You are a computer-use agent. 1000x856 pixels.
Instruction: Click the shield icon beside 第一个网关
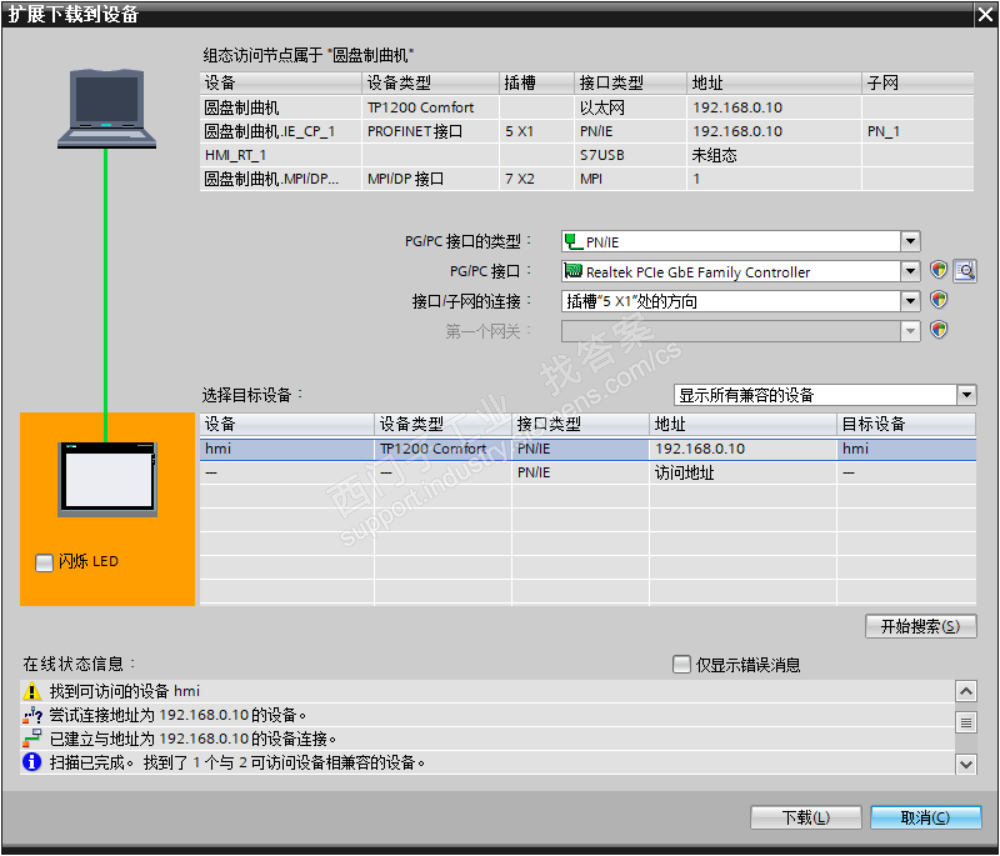click(x=938, y=330)
